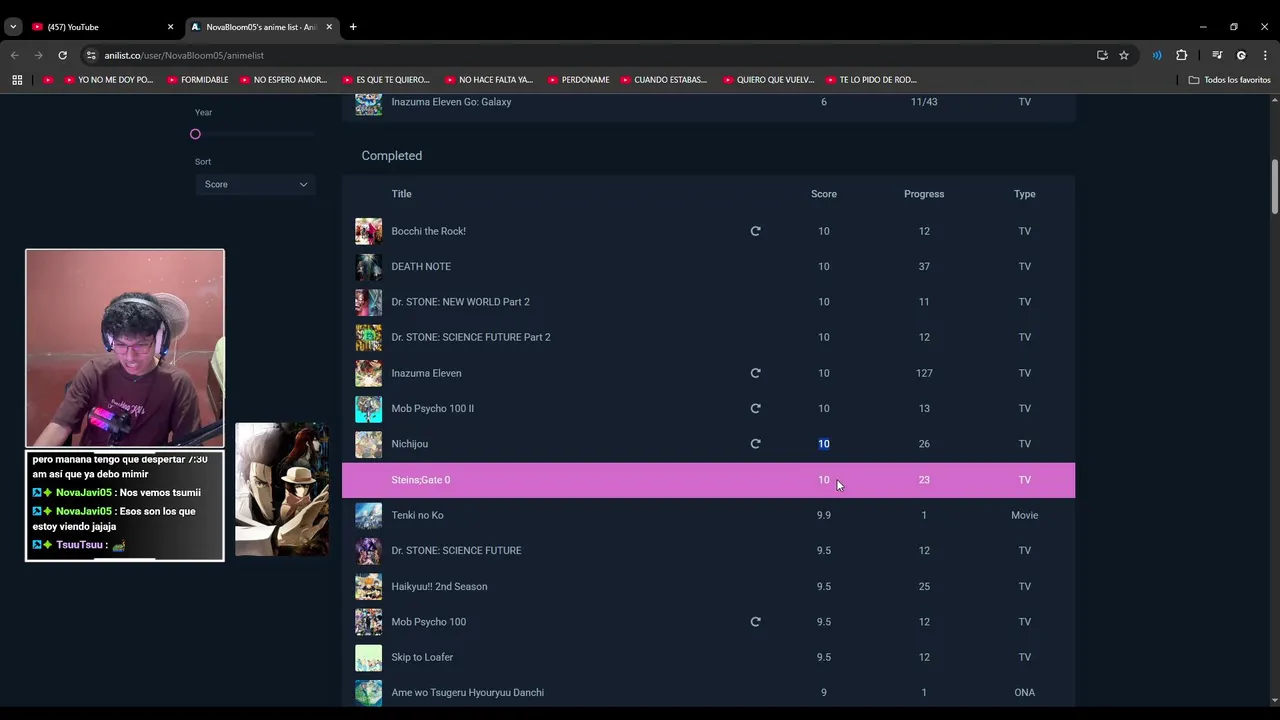This screenshot has height=720, width=1280.
Task: Open bookmark QUIERO QUE VUELV...
Action: (x=768, y=80)
